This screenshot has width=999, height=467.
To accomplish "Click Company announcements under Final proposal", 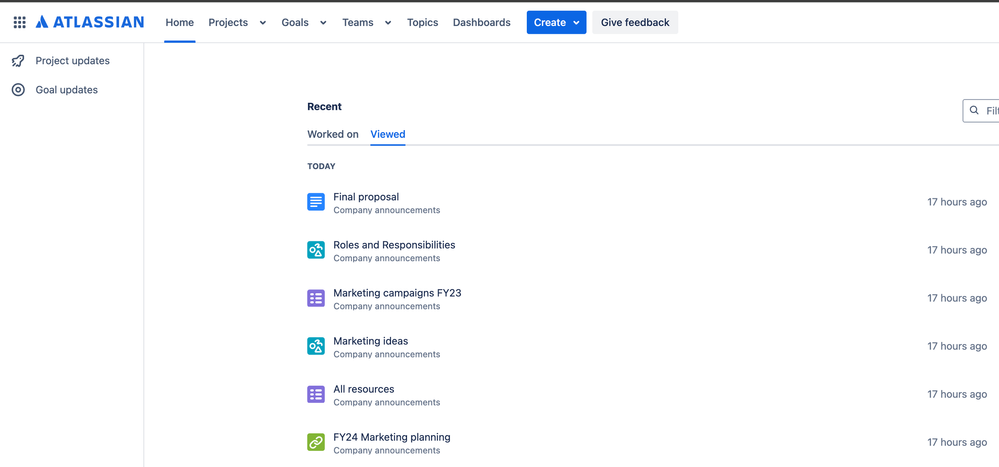I will point(387,210).
